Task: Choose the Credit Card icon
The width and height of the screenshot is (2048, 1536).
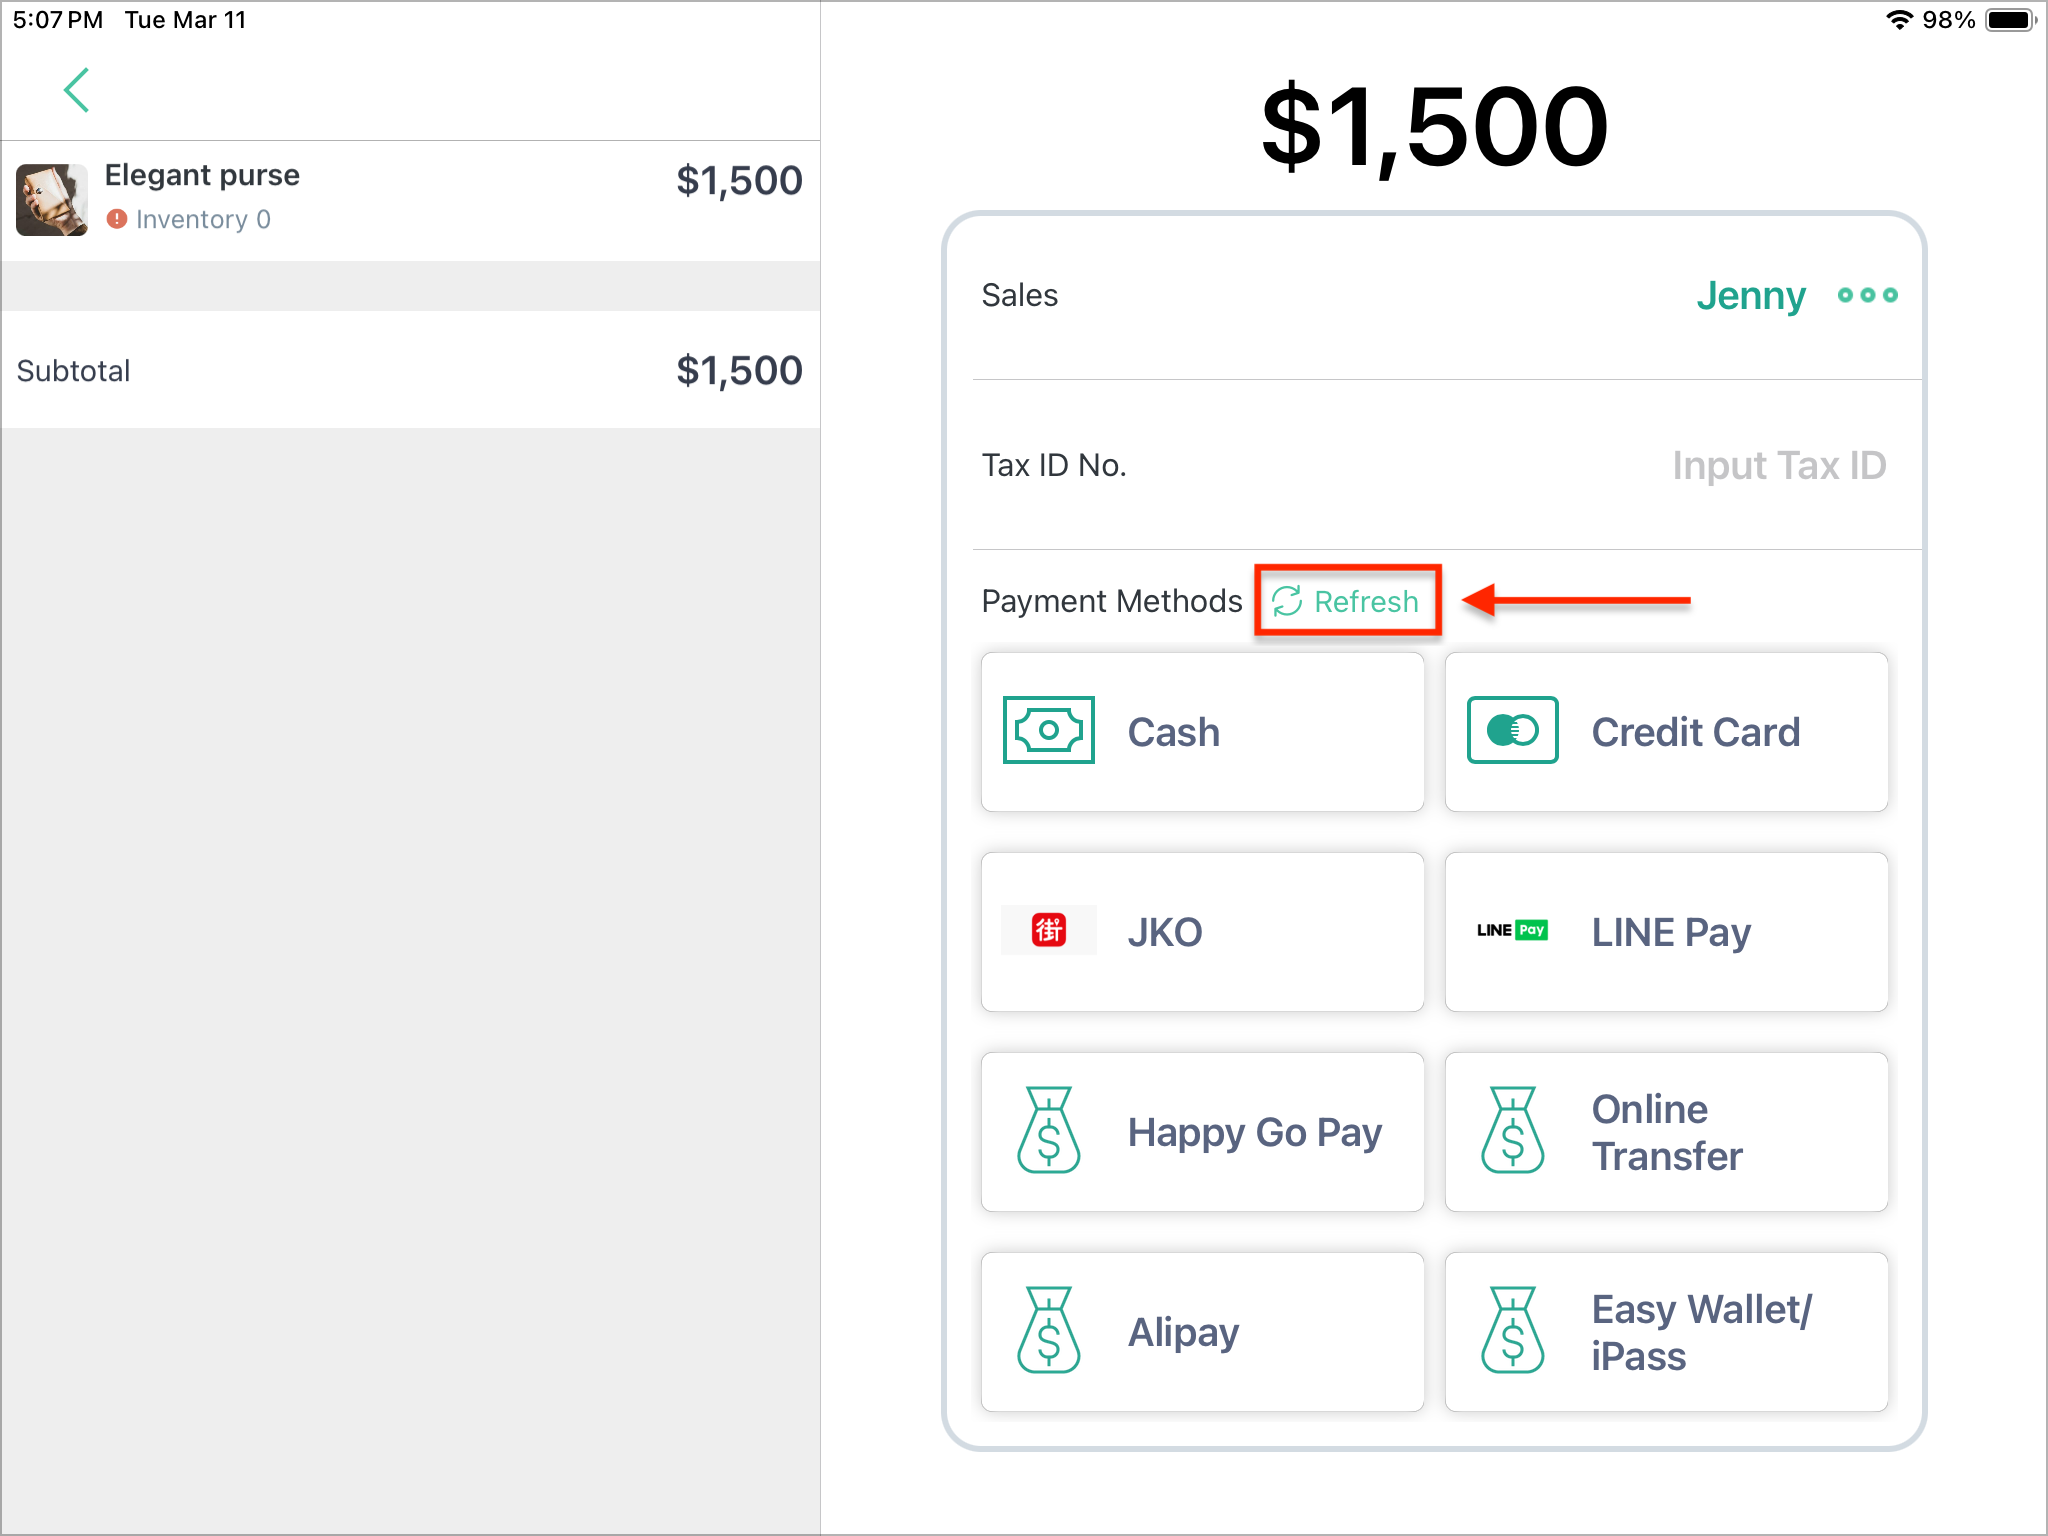Action: pyautogui.click(x=1512, y=730)
